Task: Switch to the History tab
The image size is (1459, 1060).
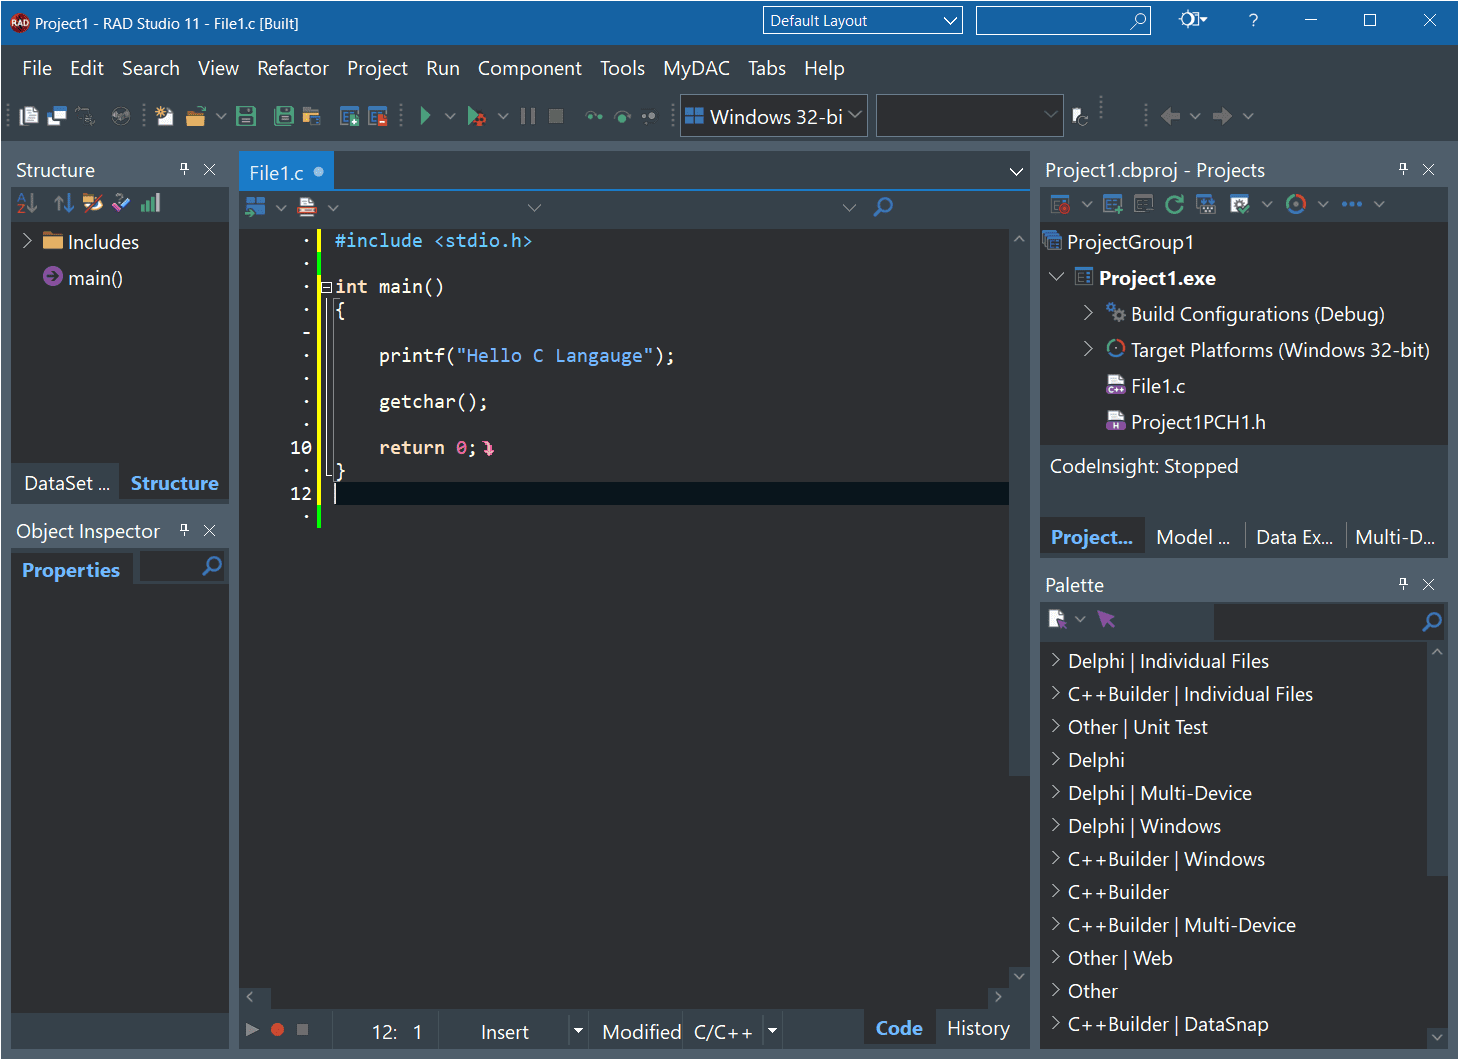Action: (978, 1028)
